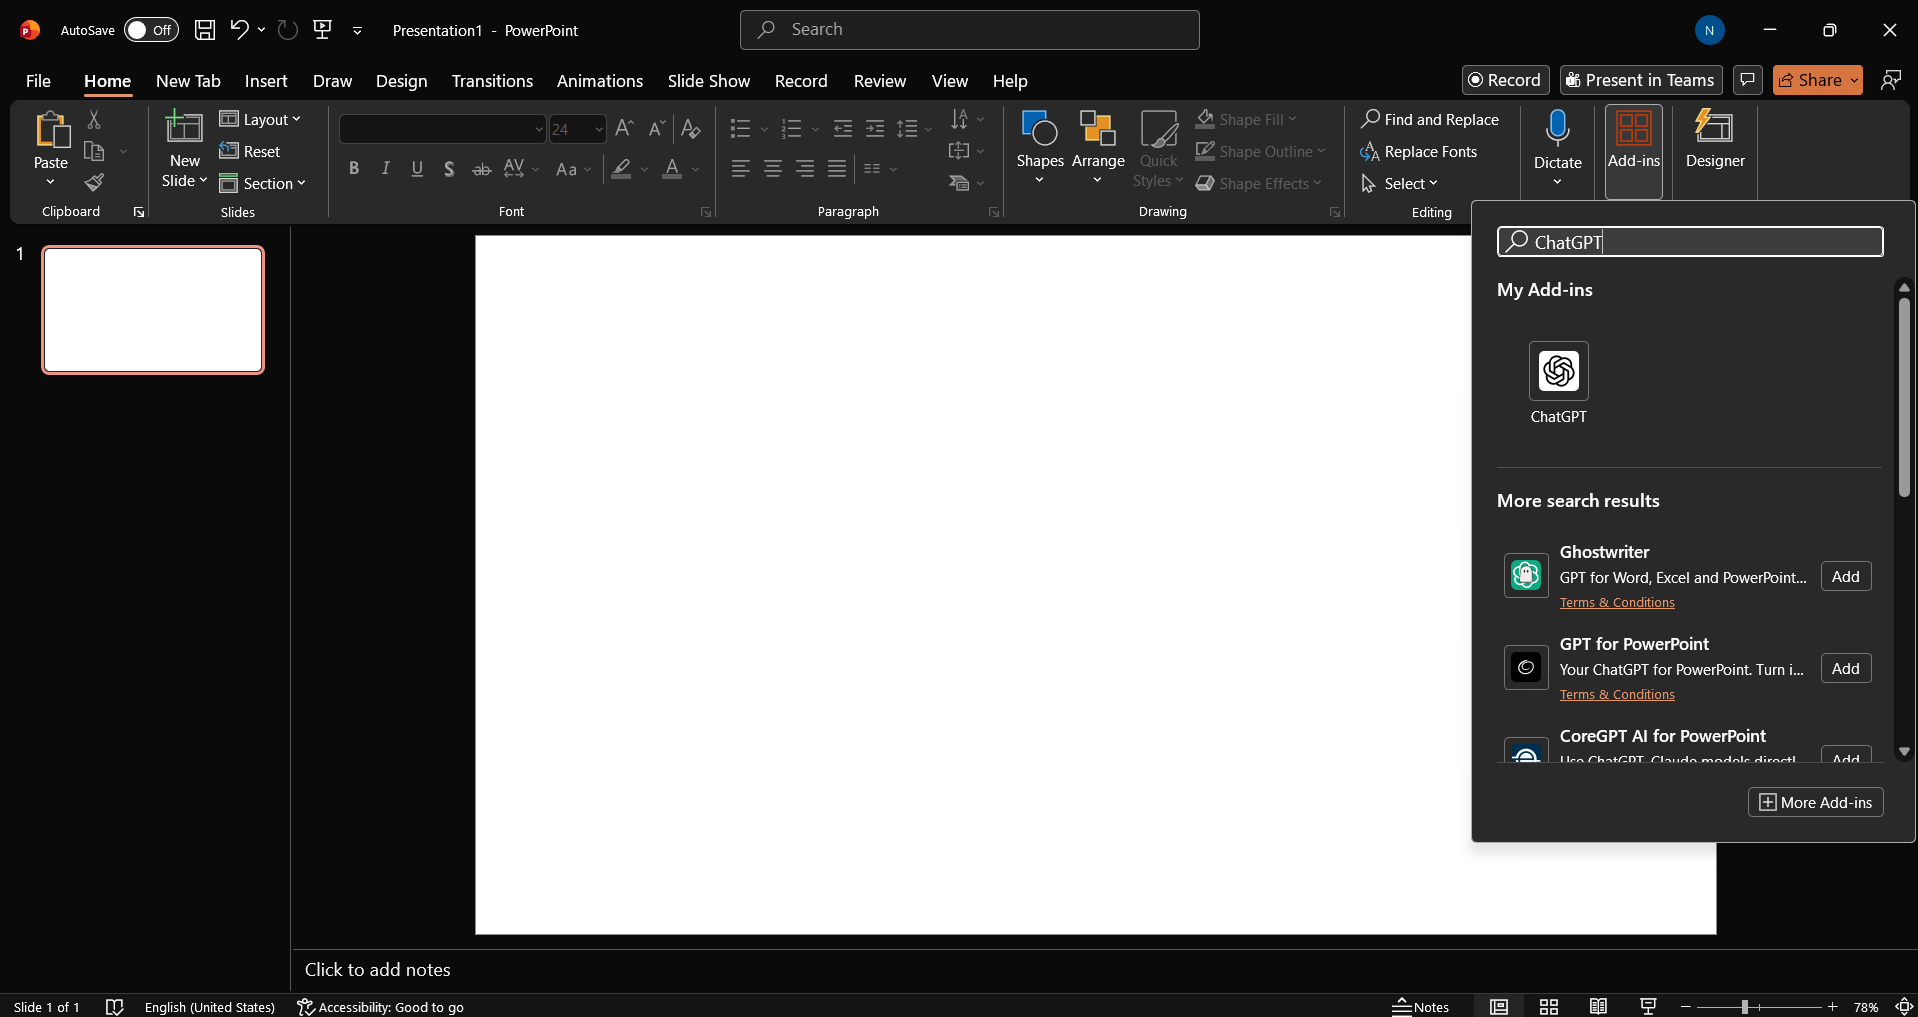Open the Arrange dropdown
Screen dimensions: 1918x1017
[x=1098, y=148]
